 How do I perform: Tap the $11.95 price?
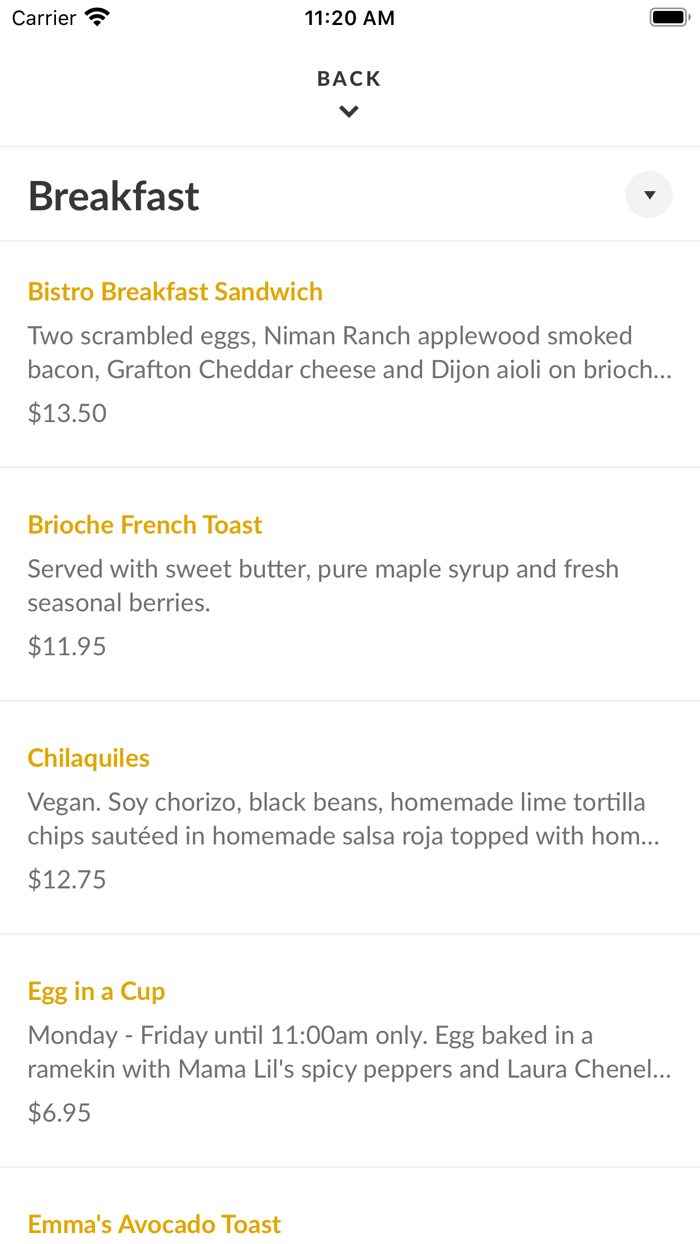click(67, 646)
